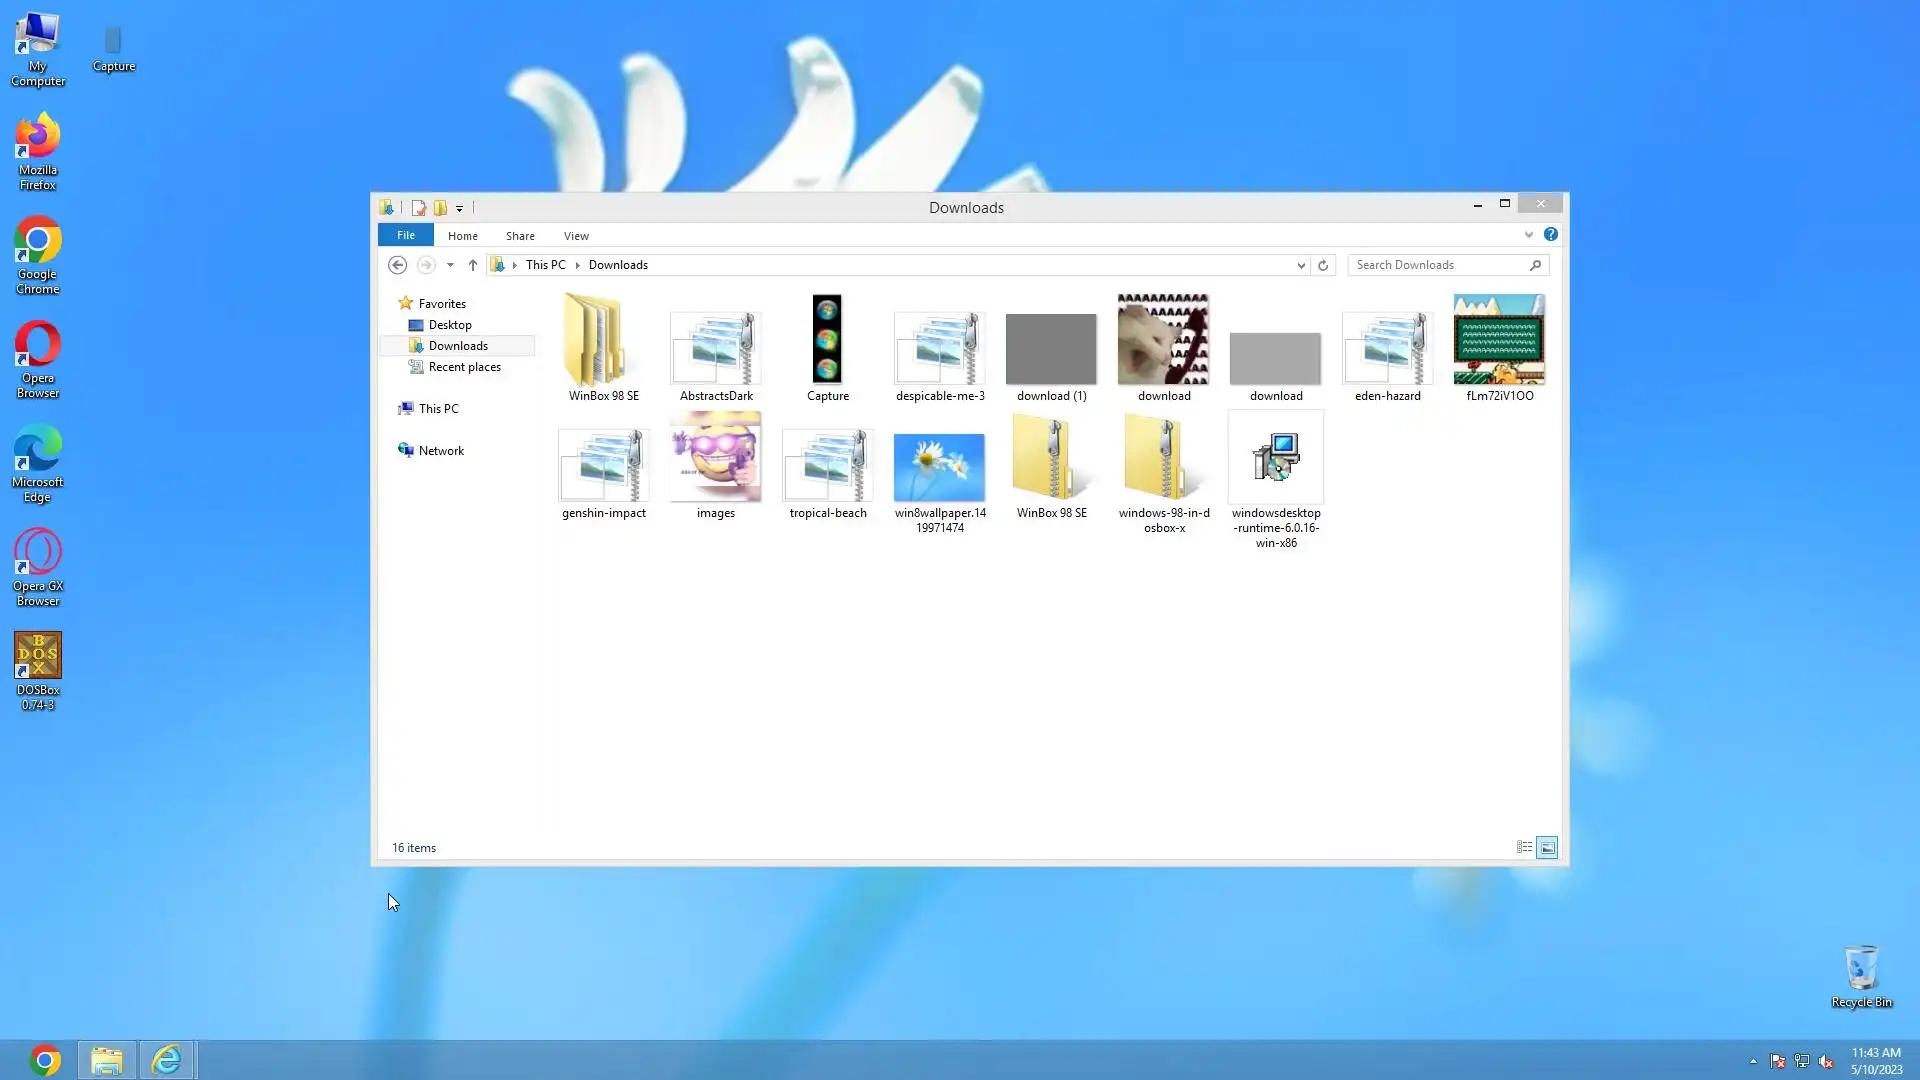Viewport: 1920px width, 1080px height.
Task: Click the Properties quick access icon
Action: pos(418,208)
